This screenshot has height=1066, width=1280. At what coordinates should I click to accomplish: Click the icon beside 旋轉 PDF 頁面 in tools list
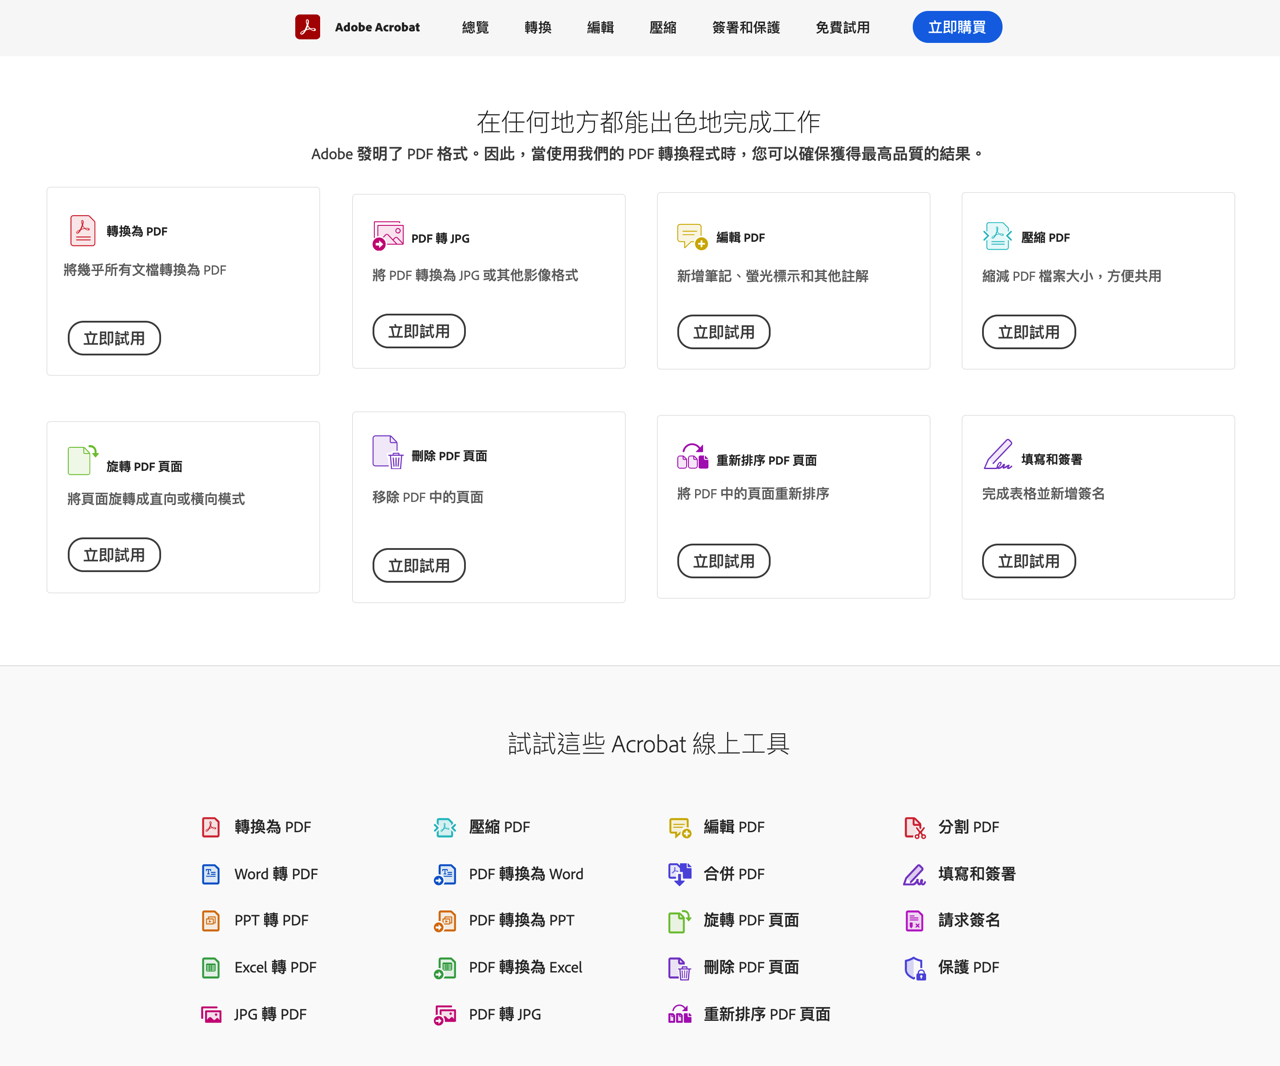(680, 920)
